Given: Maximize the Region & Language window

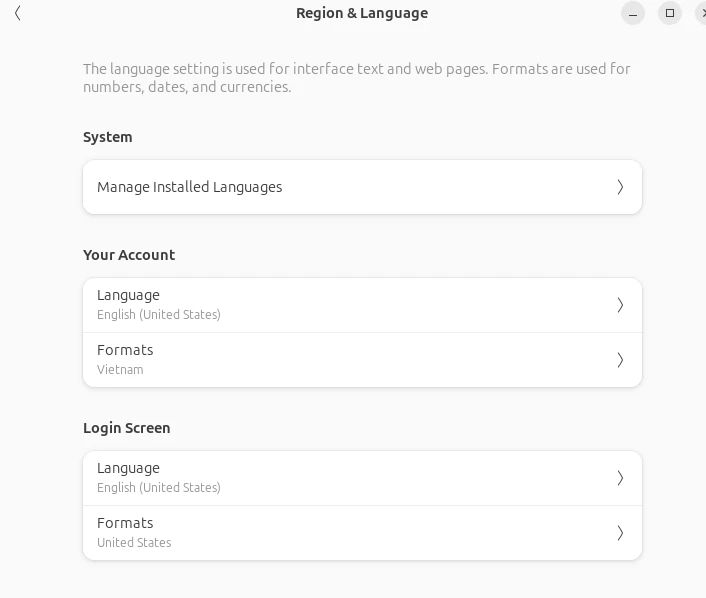Looking at the screenshot, I should pos(670,13).
